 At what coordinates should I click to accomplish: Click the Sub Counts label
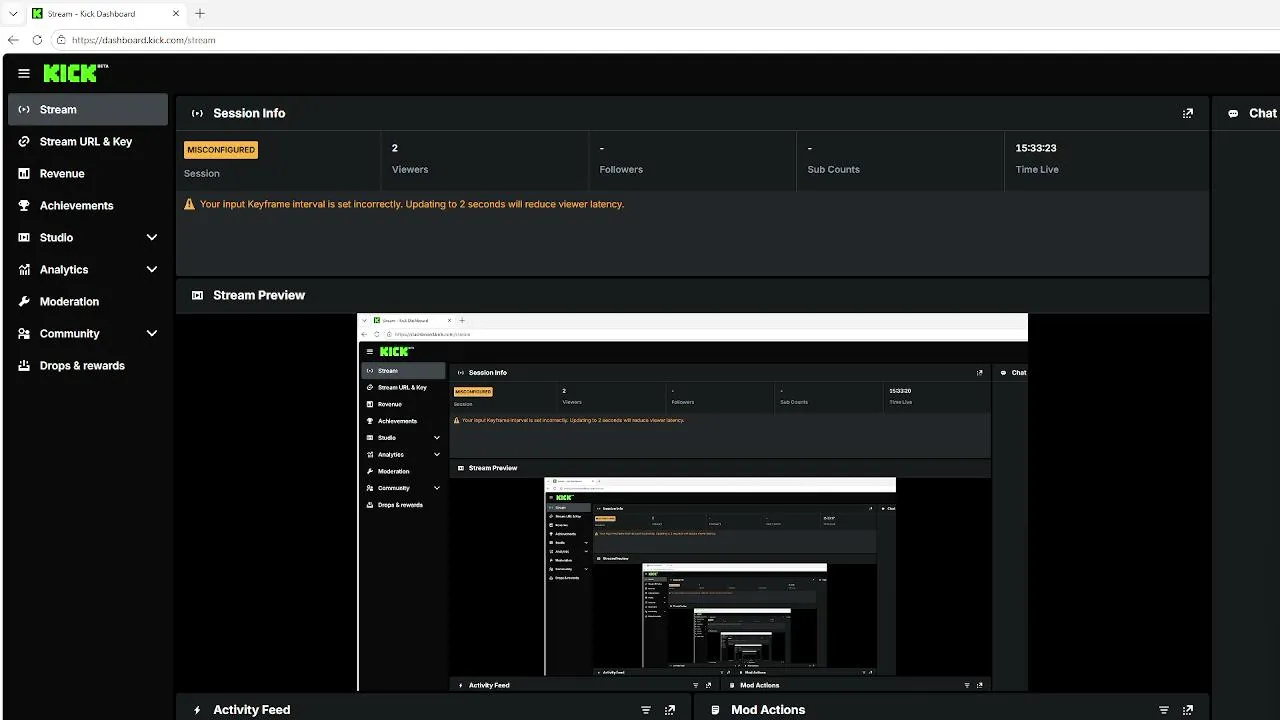tap(834, 170)
